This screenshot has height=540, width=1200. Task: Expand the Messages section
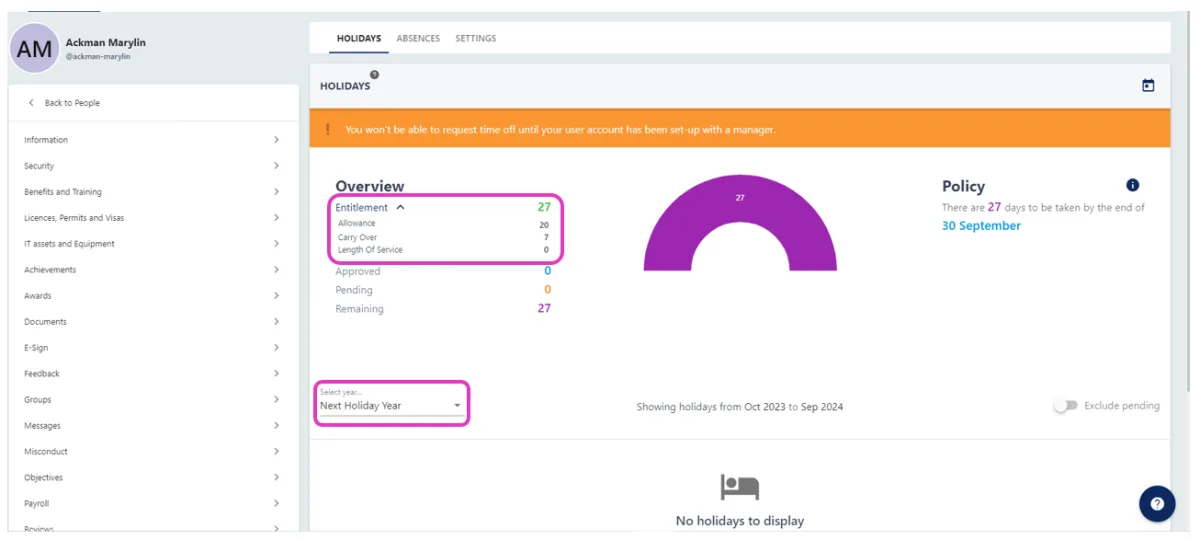click(x=153, y=426)
